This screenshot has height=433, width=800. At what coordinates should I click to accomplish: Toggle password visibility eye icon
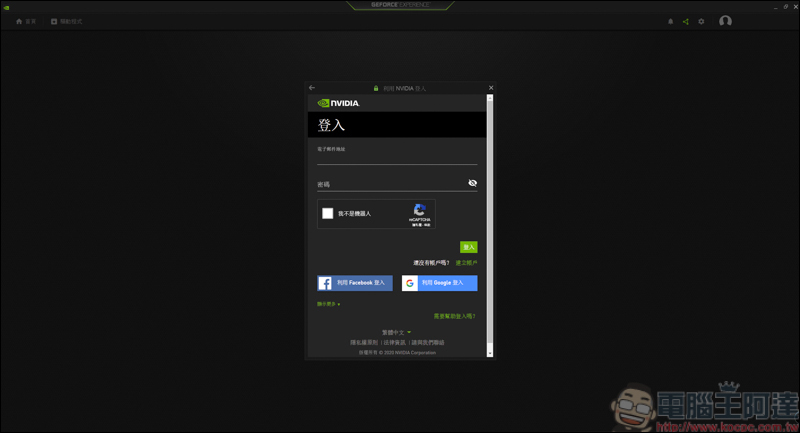click(x=472, y=183)
